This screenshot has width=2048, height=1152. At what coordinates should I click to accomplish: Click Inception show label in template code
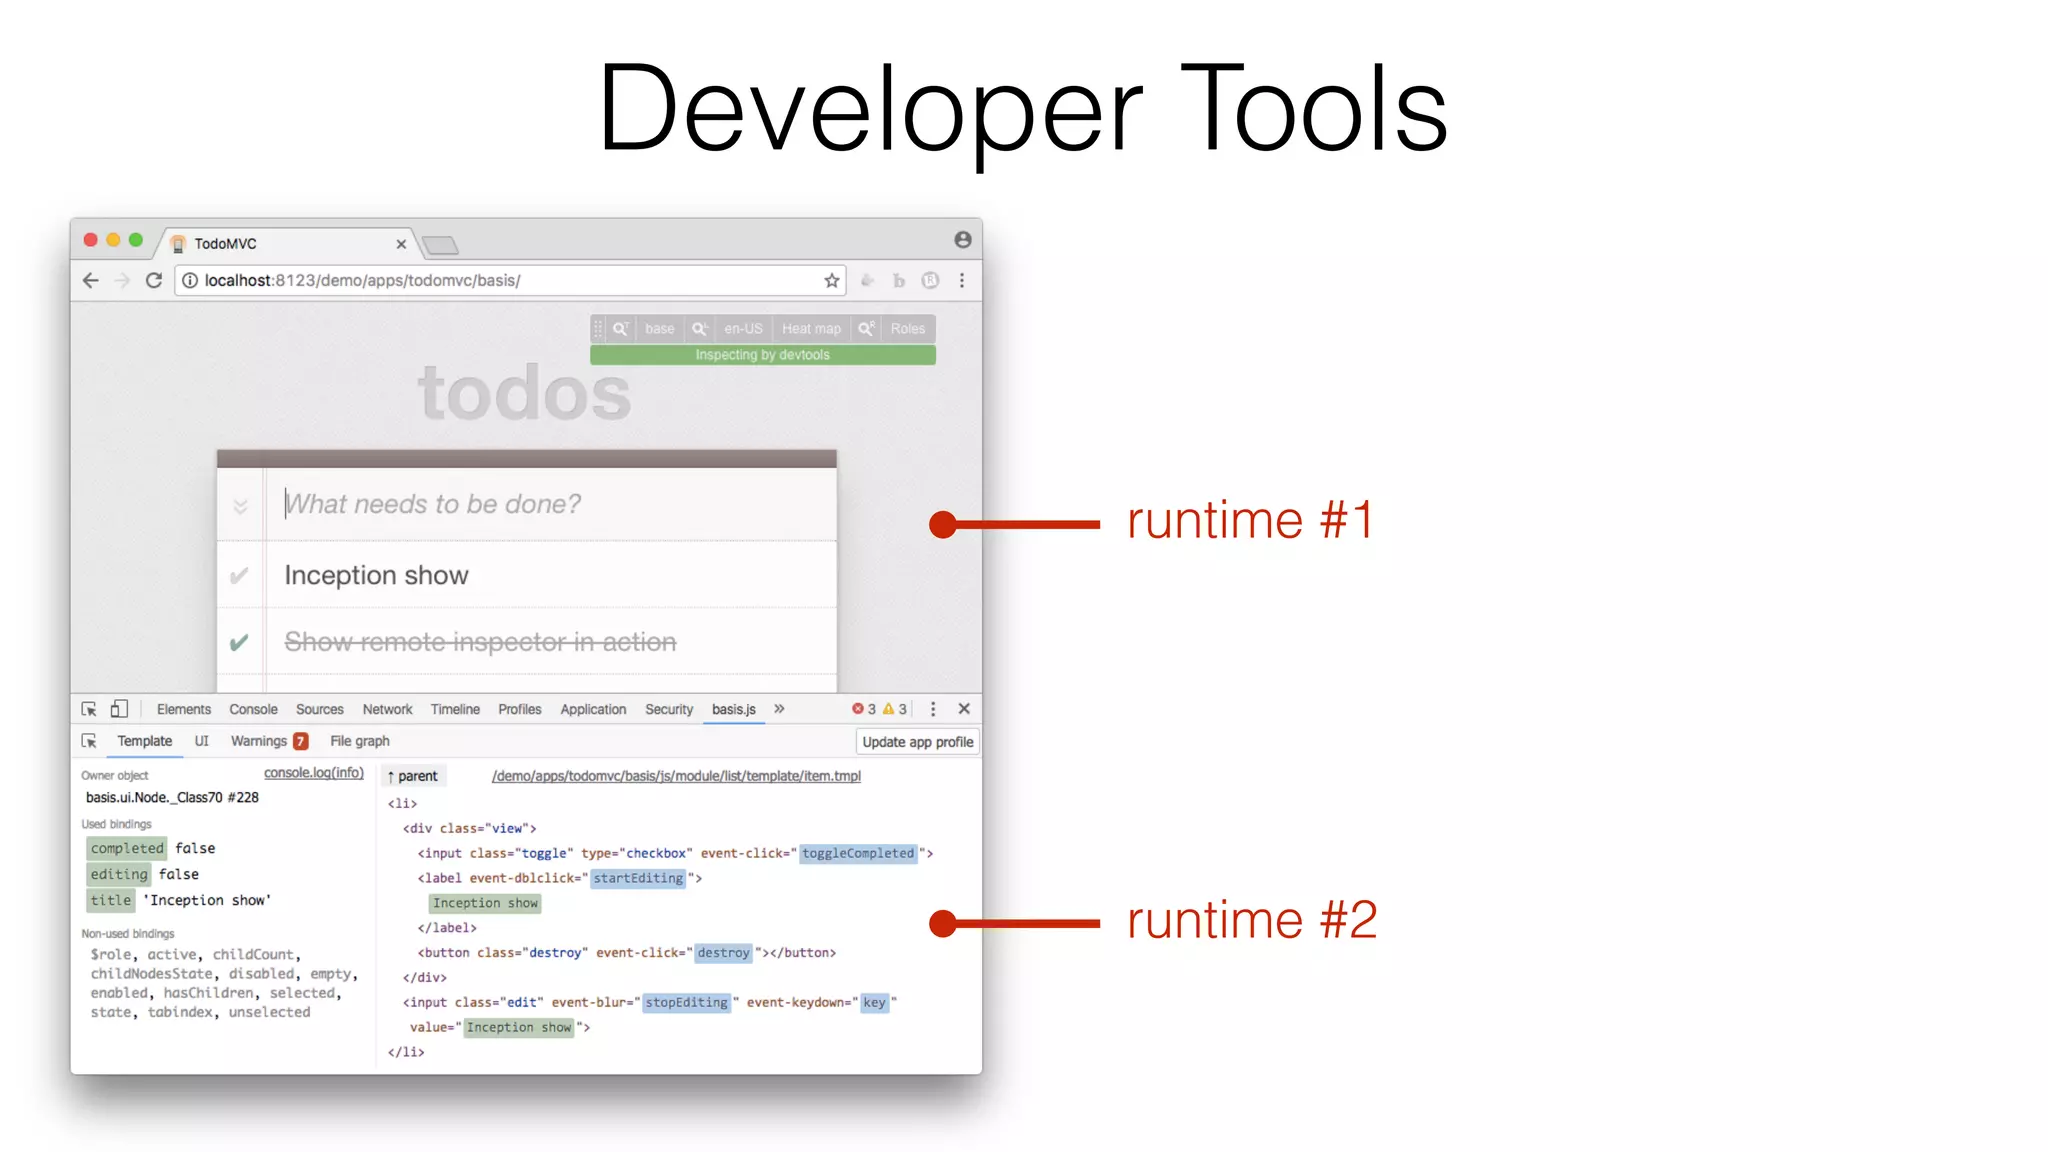point(486,903)
